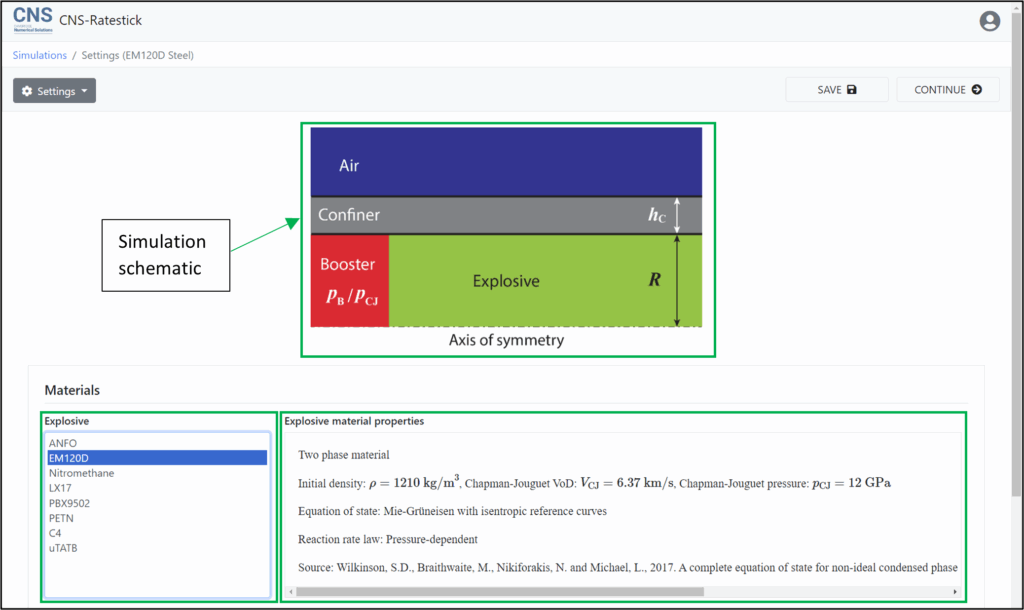Pick PBX9502 from the explosive list
Image resolution: width=1024 pixels, height=610 pixels.
pos(68,503)
